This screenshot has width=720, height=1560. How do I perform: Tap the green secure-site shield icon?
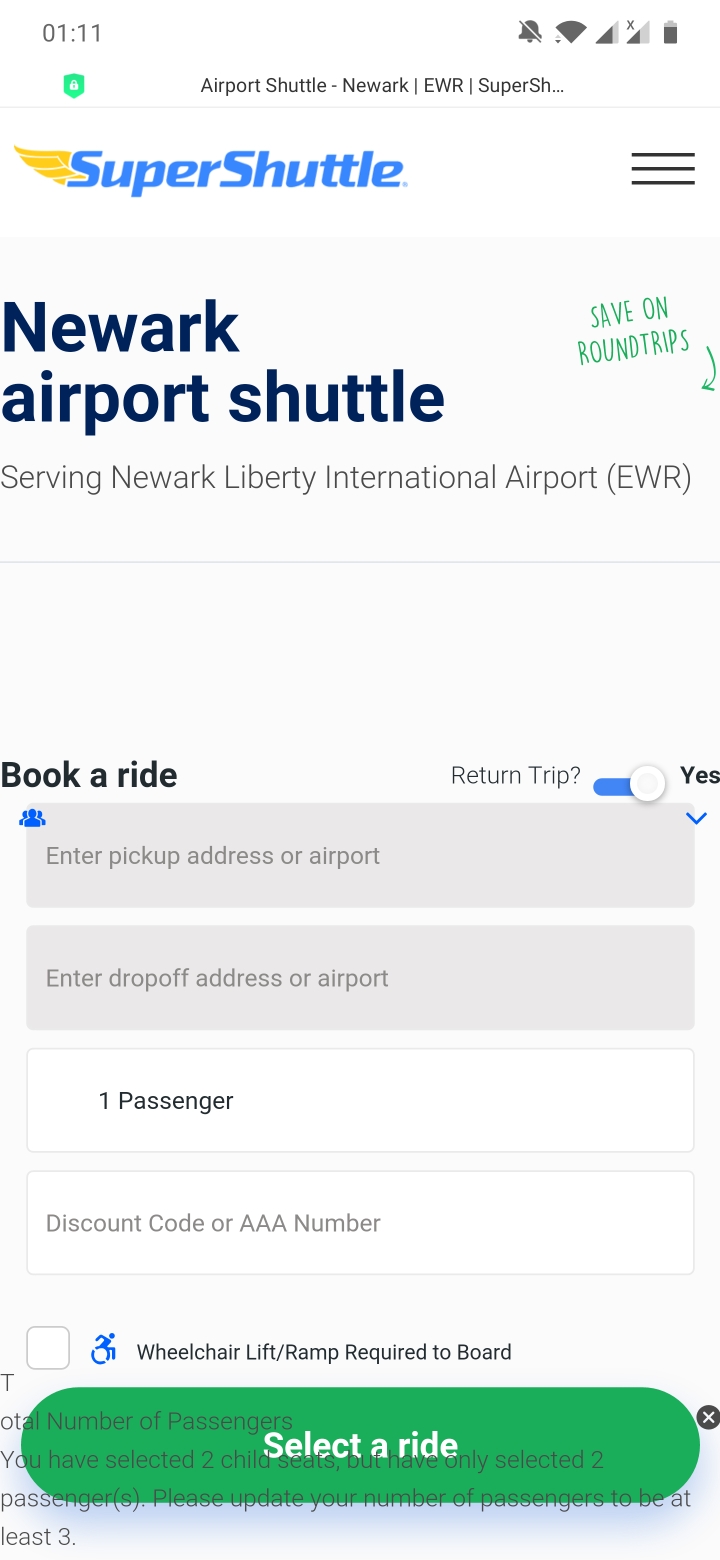[x=74, y=86]
